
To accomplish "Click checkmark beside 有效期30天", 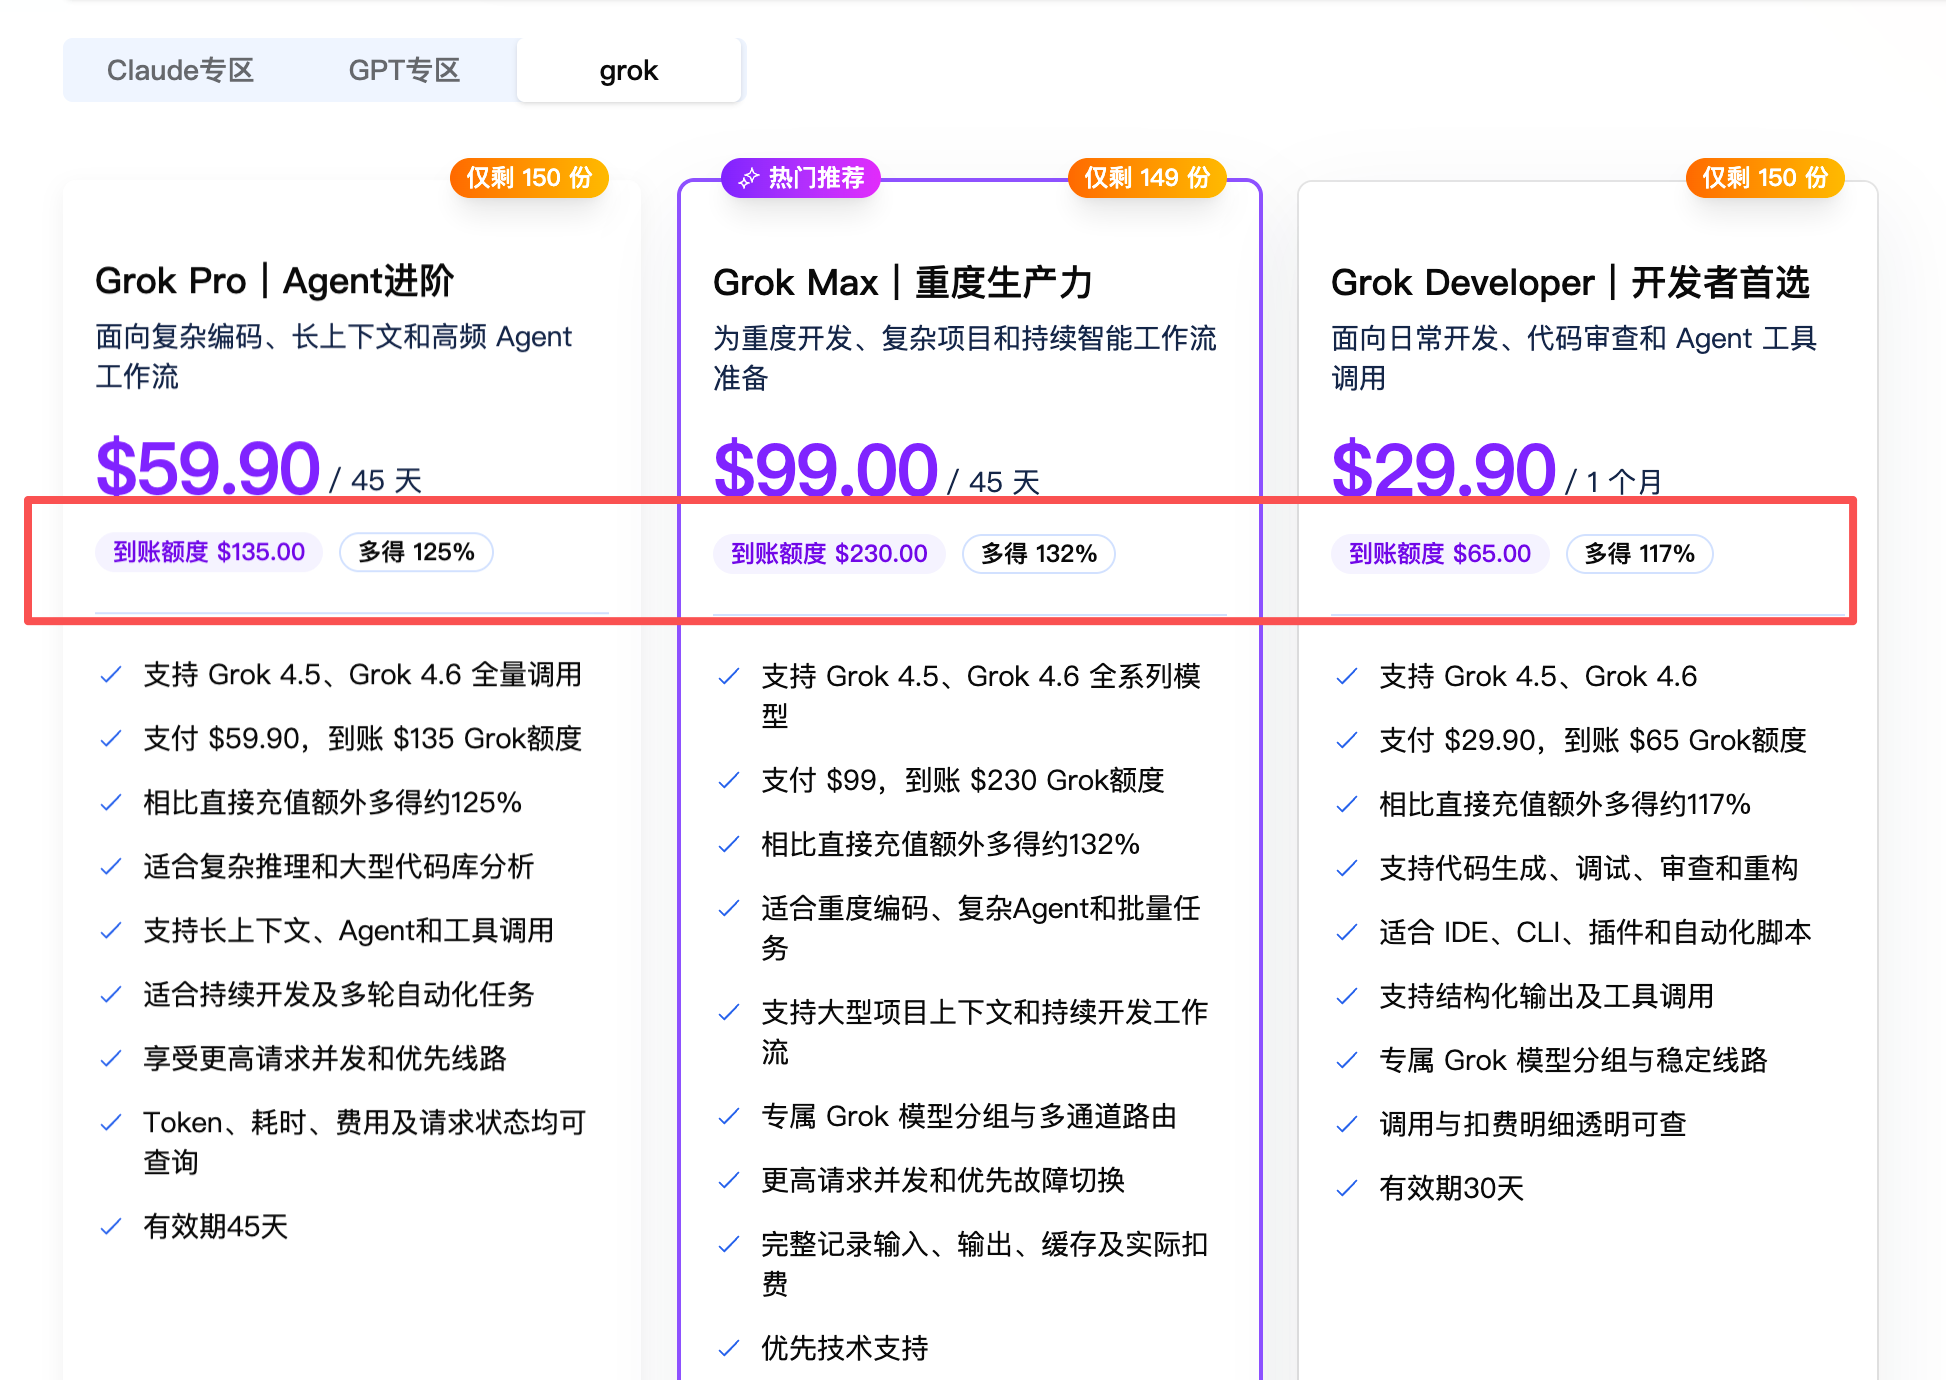I will tap(1347, 1189).
